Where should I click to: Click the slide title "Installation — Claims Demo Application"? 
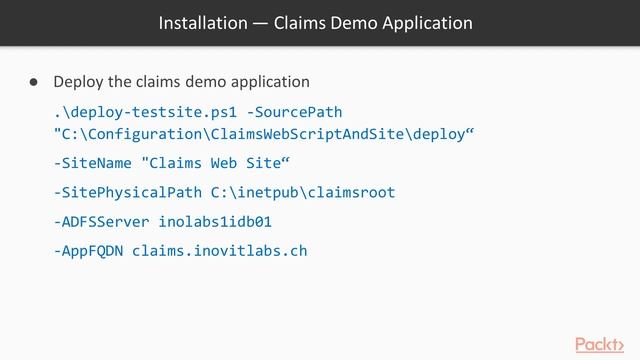(316, 23)
